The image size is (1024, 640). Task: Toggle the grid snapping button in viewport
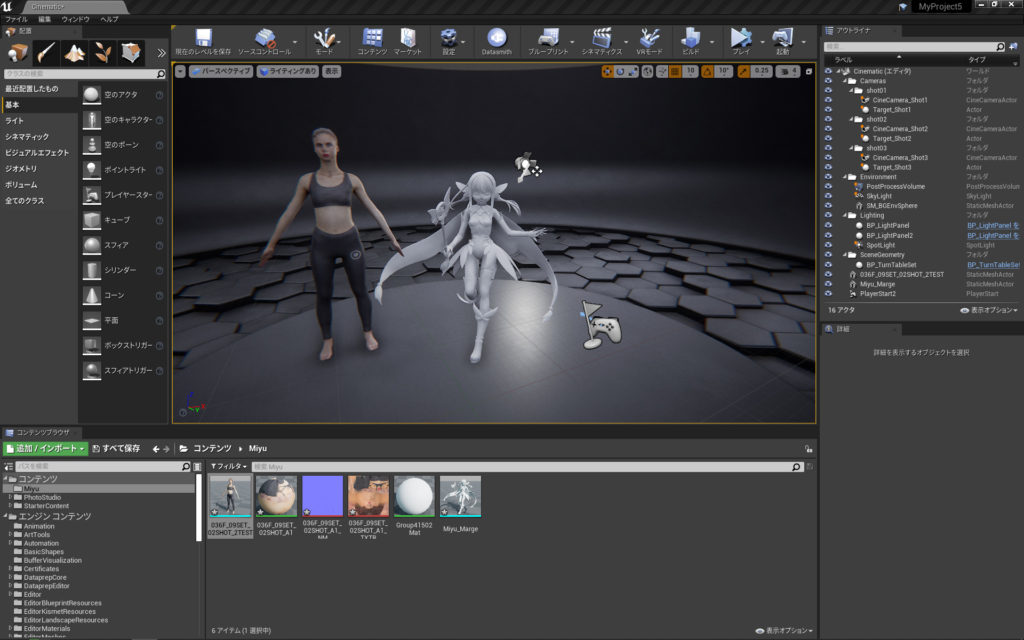click(x=674, y=71)
